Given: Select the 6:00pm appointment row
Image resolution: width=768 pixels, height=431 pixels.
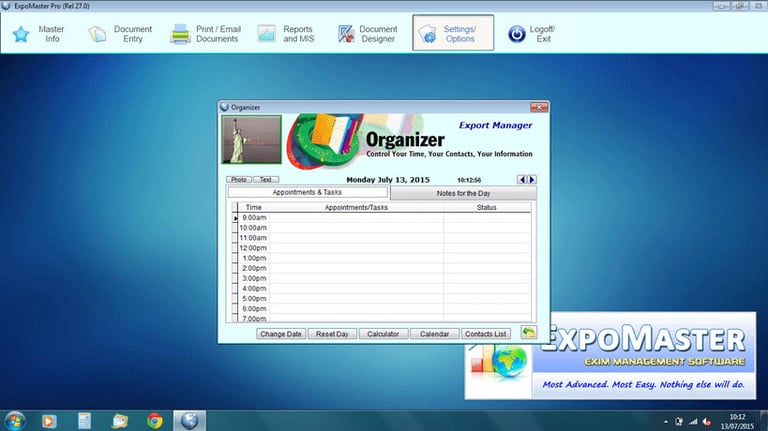Looking at the screenshot, I should point(381,309).
